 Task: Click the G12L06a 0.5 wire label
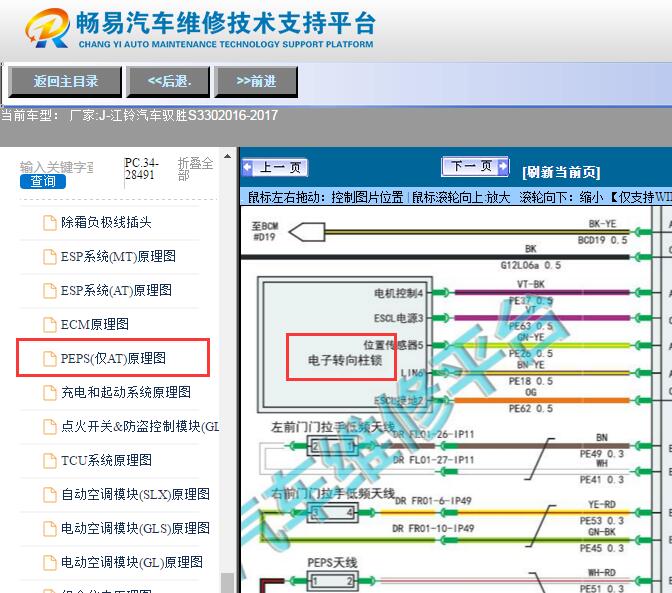coord(531,266)
